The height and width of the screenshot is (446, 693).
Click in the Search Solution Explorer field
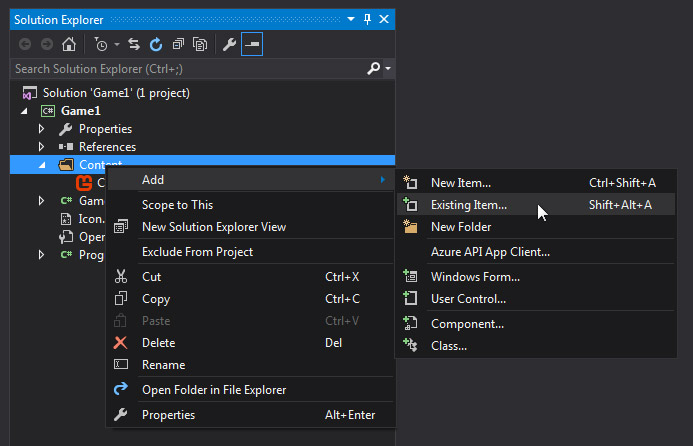[185, 69]
